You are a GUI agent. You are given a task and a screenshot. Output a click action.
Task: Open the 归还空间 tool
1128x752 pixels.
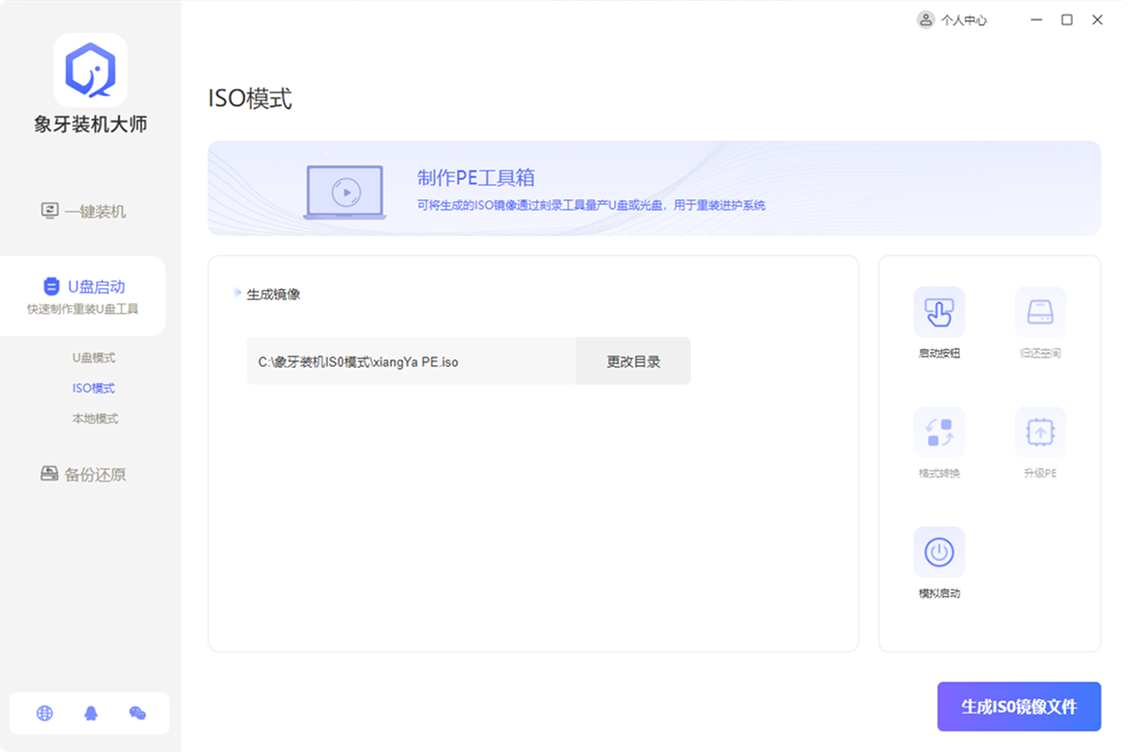point(1039,311)
